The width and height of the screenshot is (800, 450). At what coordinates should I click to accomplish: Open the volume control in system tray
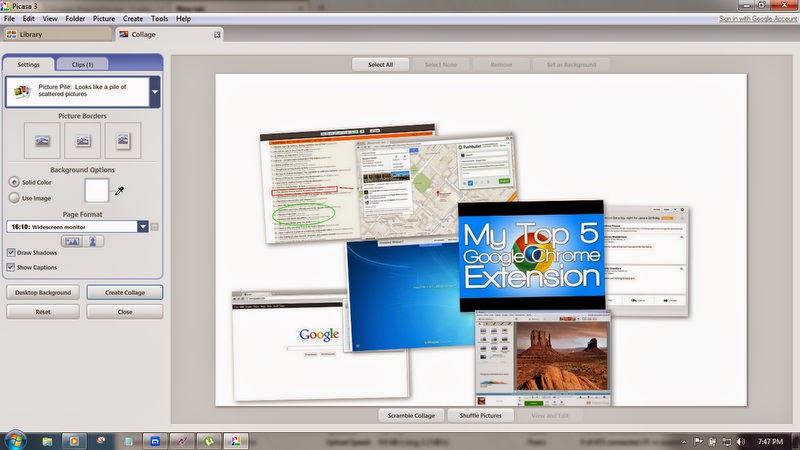click(741, 442)
